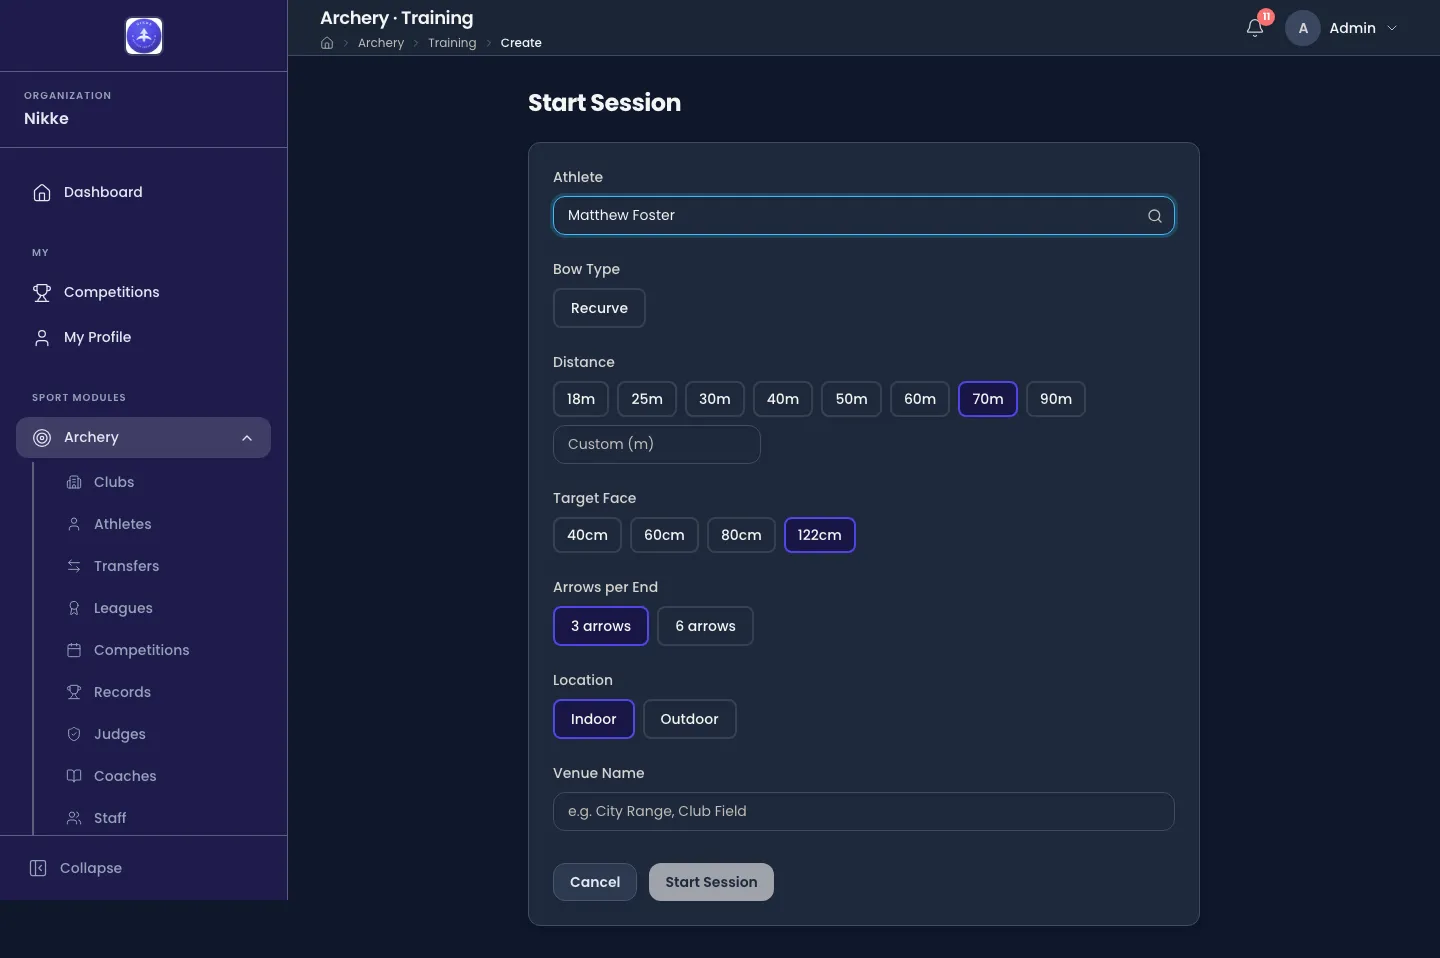Collapse the Archery module chevron

point(247,438)
